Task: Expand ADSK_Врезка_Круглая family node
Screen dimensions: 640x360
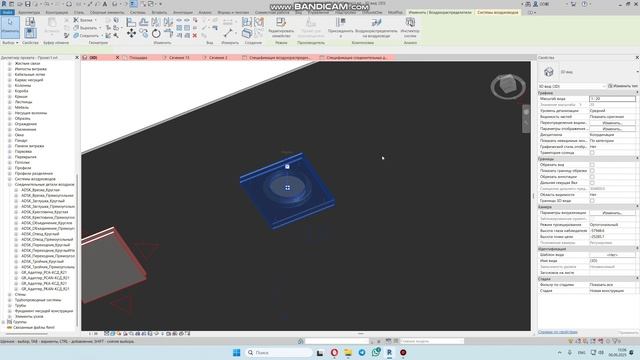Action: coord(16,190)
